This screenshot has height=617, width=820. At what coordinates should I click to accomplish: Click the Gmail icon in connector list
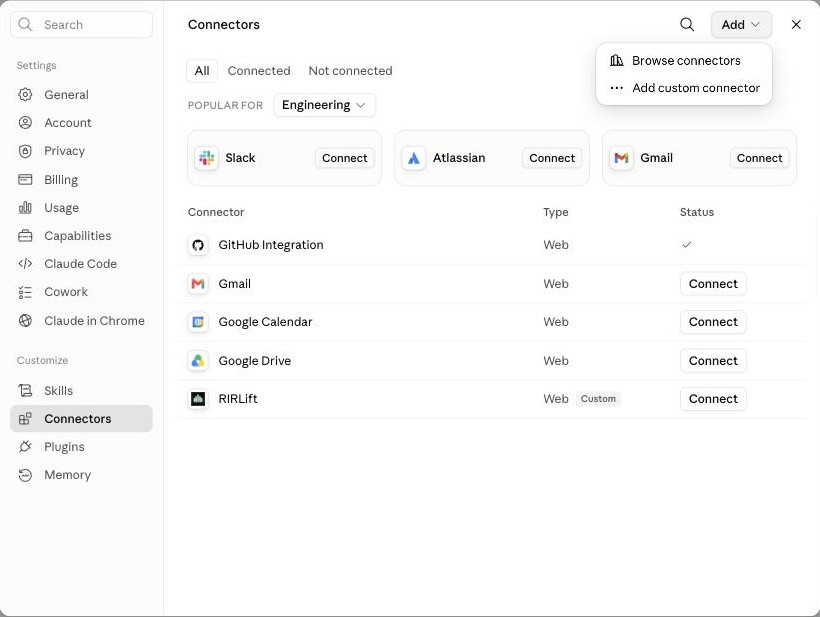coord(198,284)
